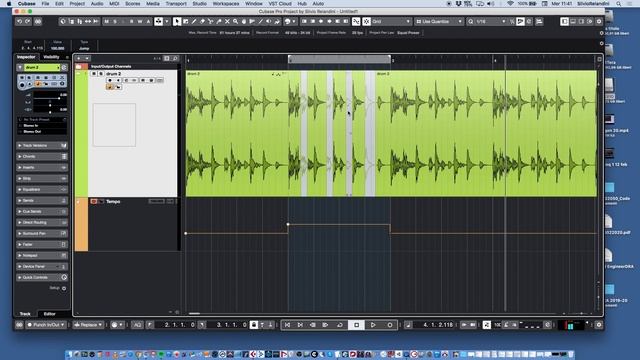Select the Glue tool
Viewport: 640px width, 360px height.
[x=219, y=21]
